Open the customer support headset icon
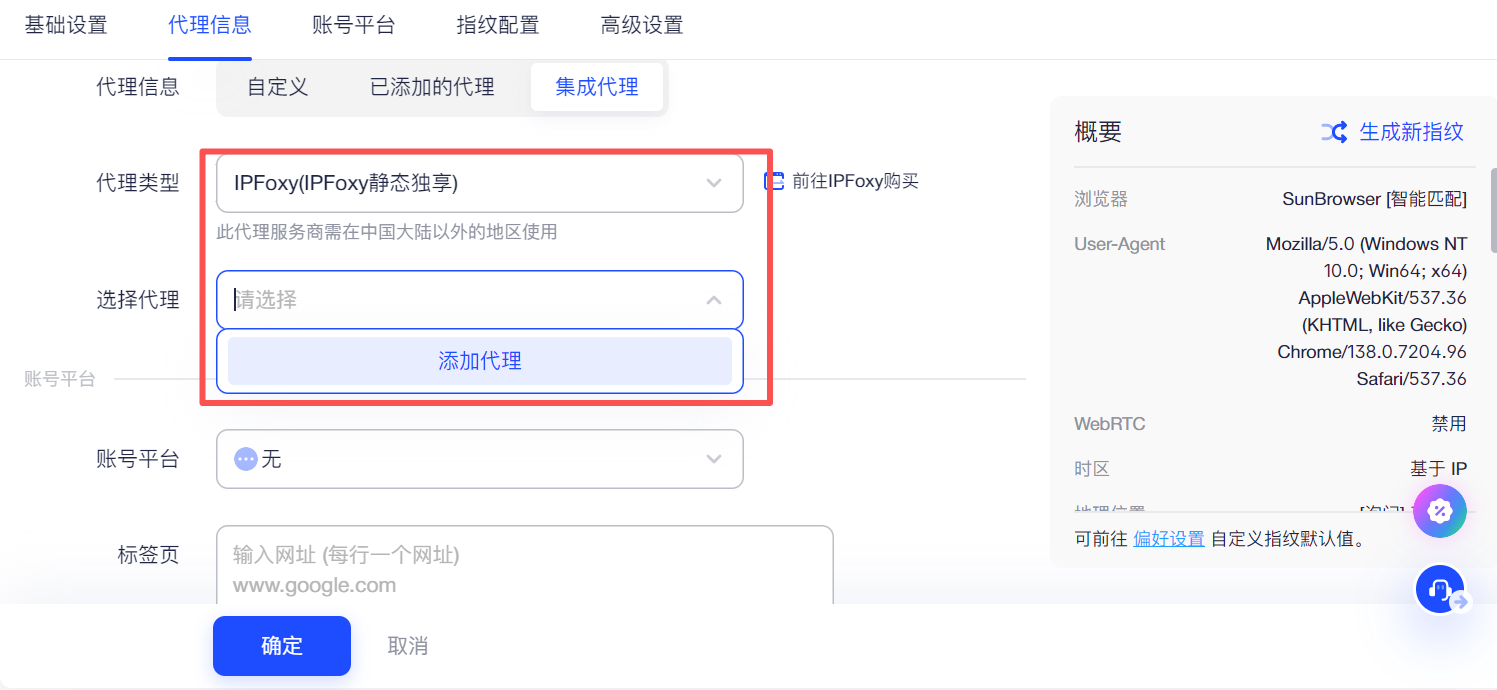Screen dimensions: 1497x690 [1440, 589]
